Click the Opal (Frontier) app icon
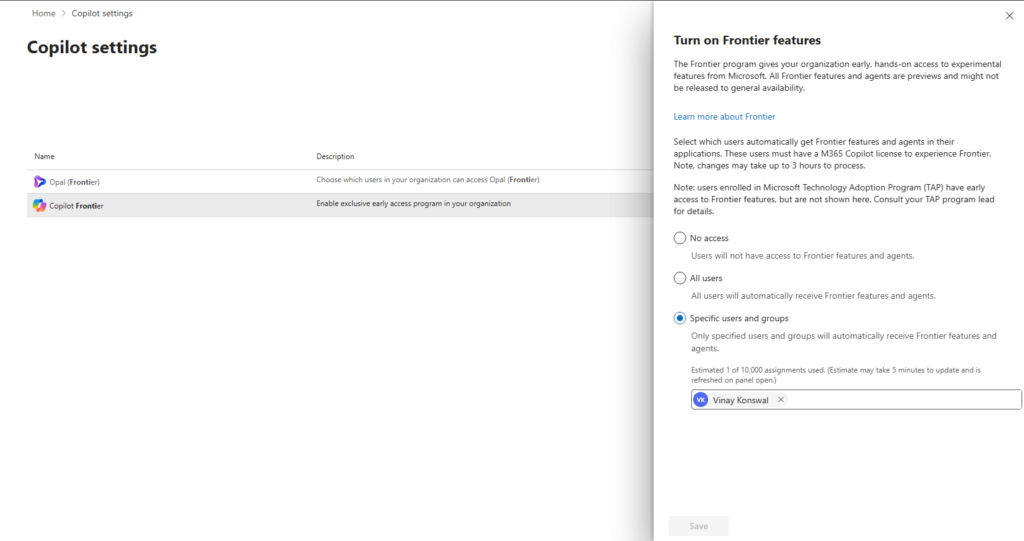Screen dimensions: 1024x541 39,182
